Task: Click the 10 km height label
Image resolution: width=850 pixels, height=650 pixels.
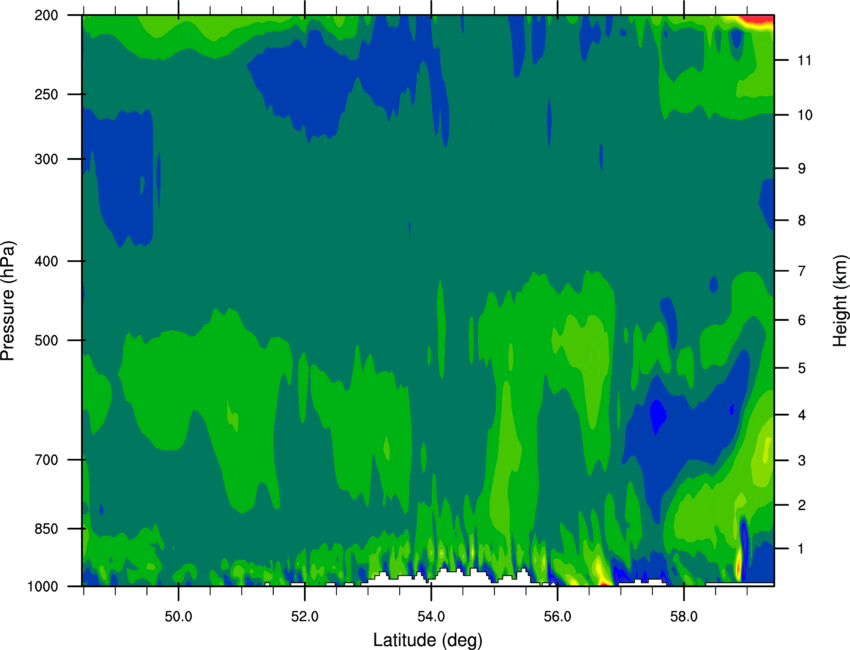Action: pos(805,115)
